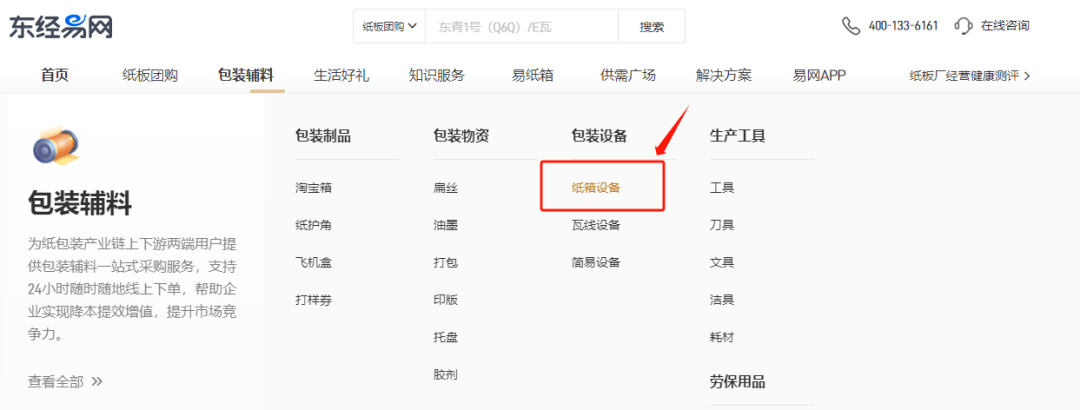1080x410 pixels.
Task: Choose 淘宝箱 under 包装制品
Action: click(x=313, y=187)
